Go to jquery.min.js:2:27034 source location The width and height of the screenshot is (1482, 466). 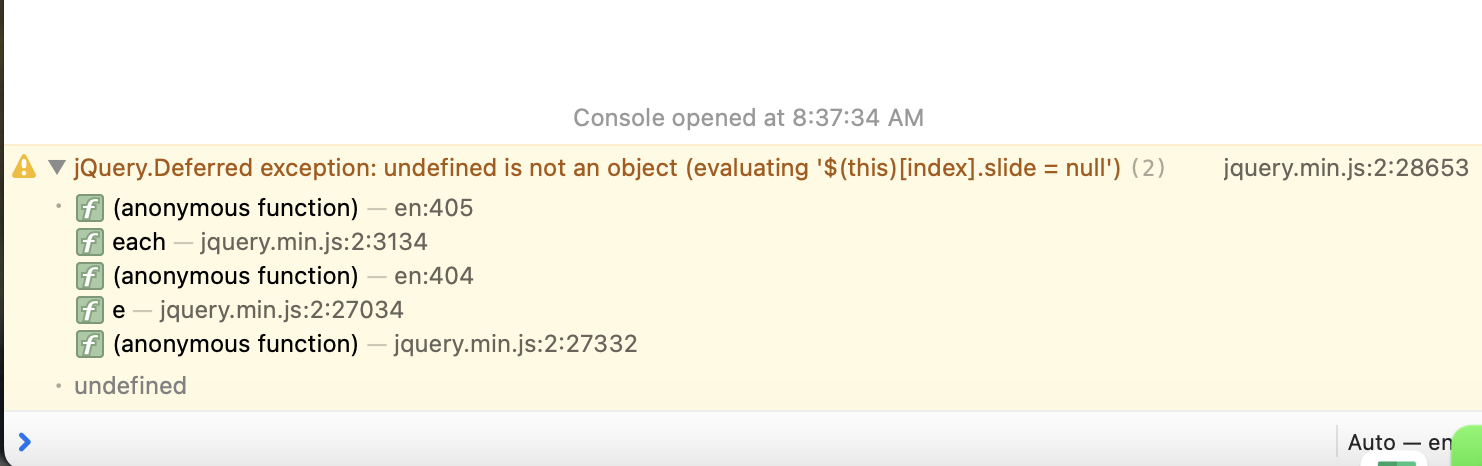[281, 310]
